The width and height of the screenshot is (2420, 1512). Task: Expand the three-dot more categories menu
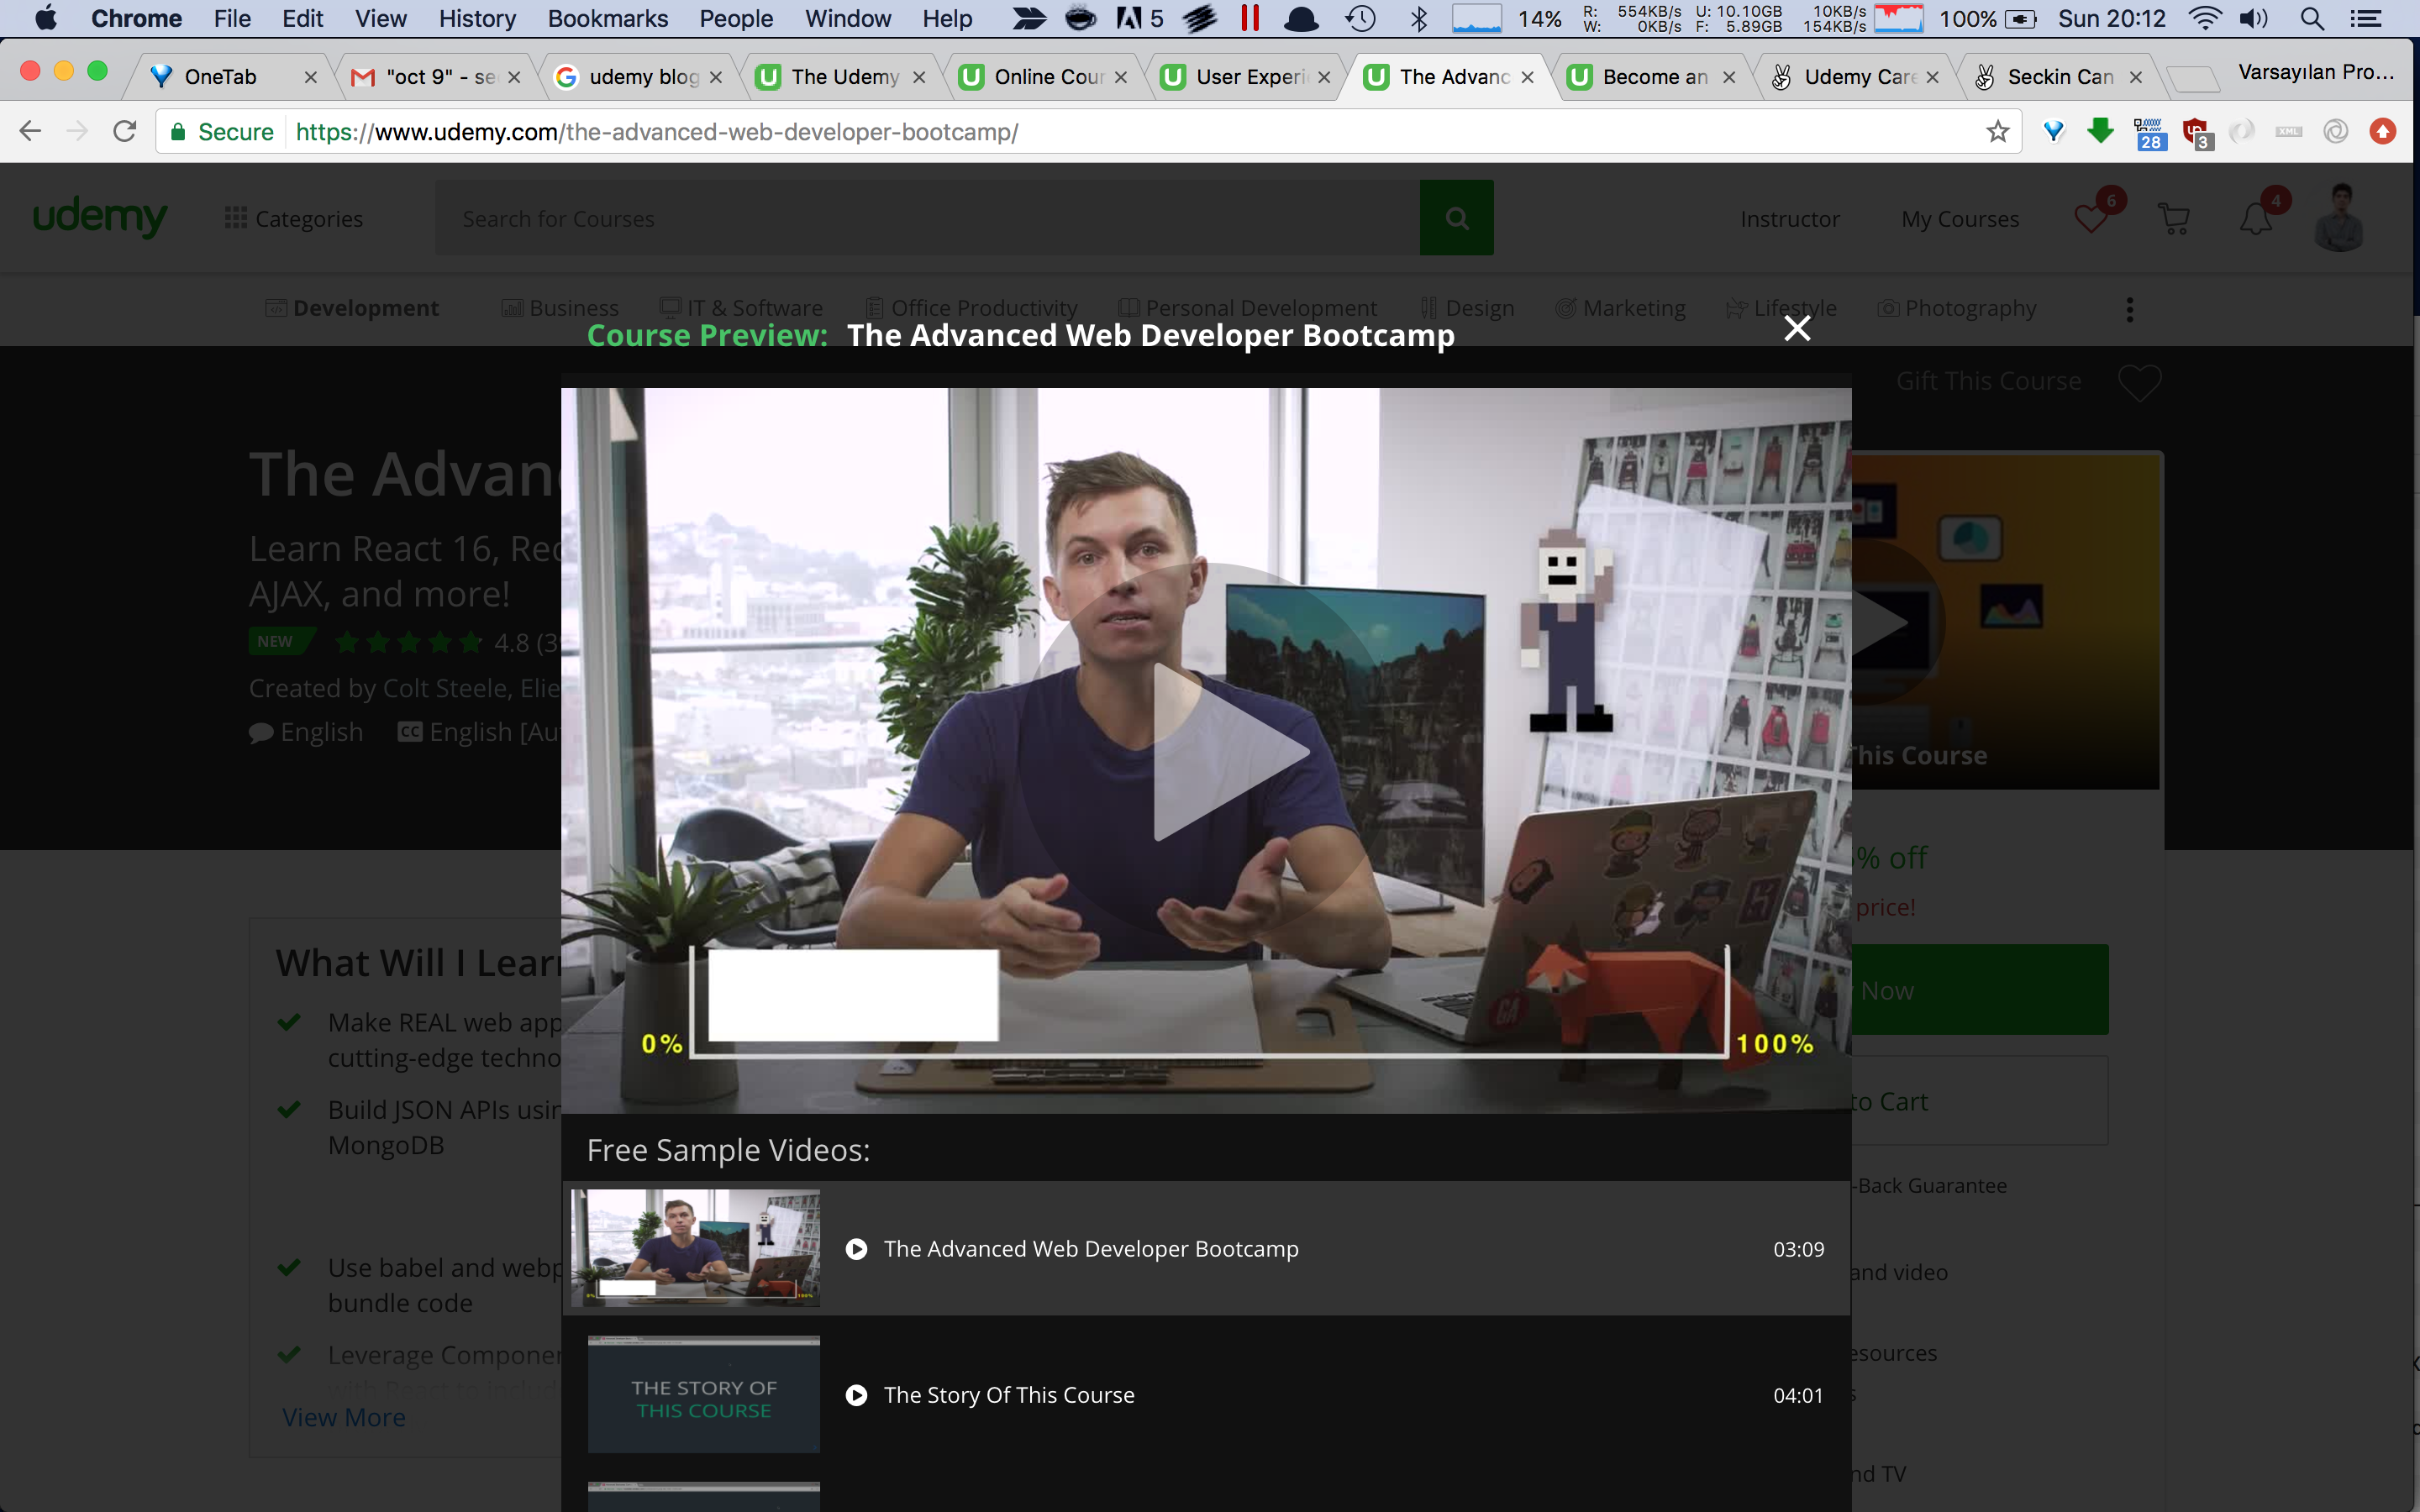click(x=2129, y=309)
